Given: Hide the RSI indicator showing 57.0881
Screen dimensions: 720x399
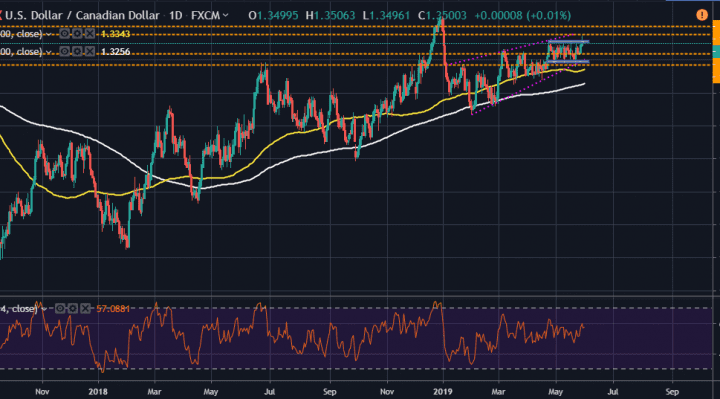Looking at the screenshot, I should click(x=60, y=309).
